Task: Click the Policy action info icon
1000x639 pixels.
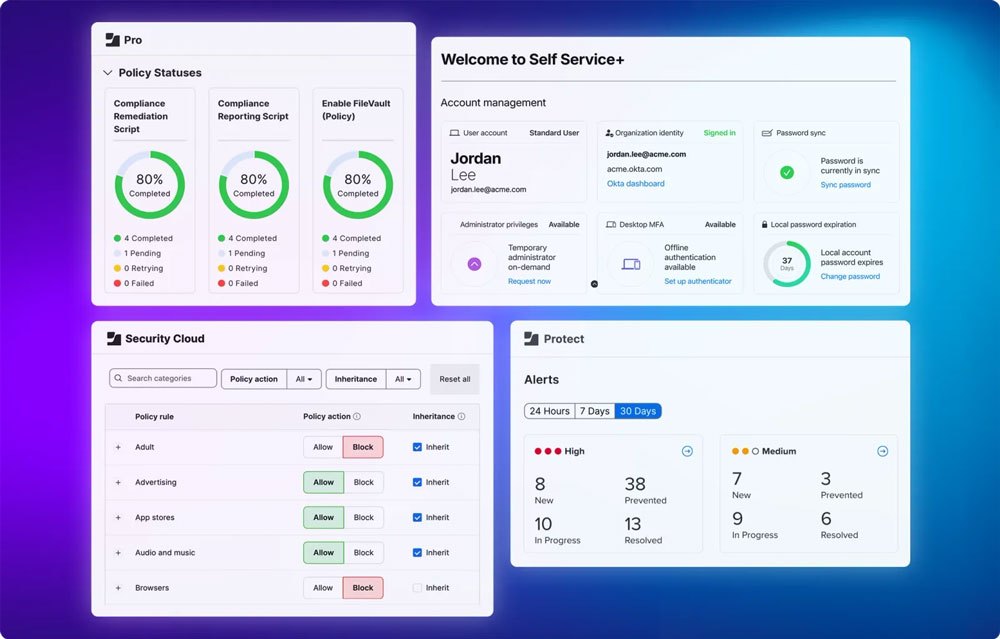Action: [x=357, y=416]
